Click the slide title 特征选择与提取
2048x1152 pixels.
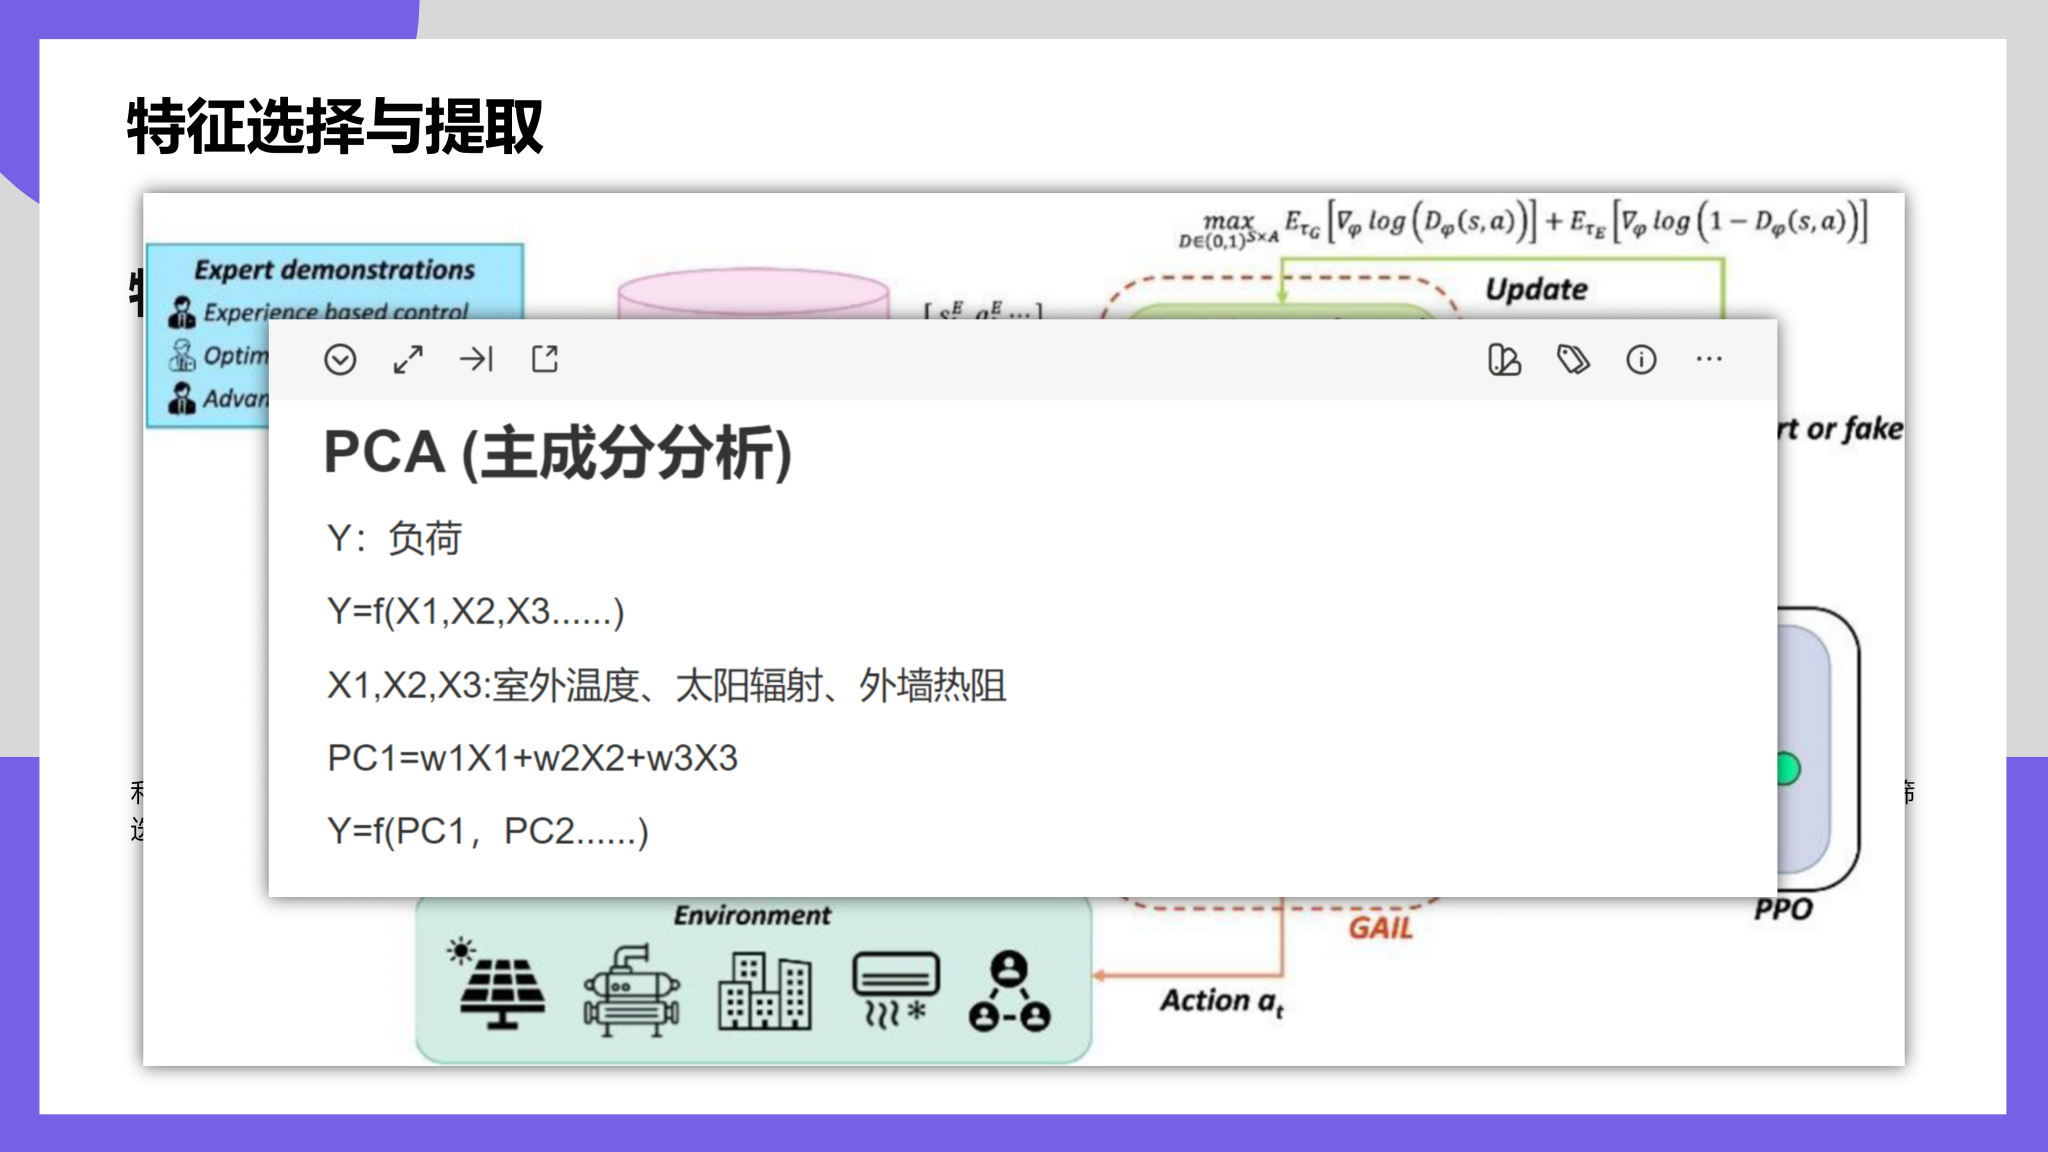click(x=335, y=127)
